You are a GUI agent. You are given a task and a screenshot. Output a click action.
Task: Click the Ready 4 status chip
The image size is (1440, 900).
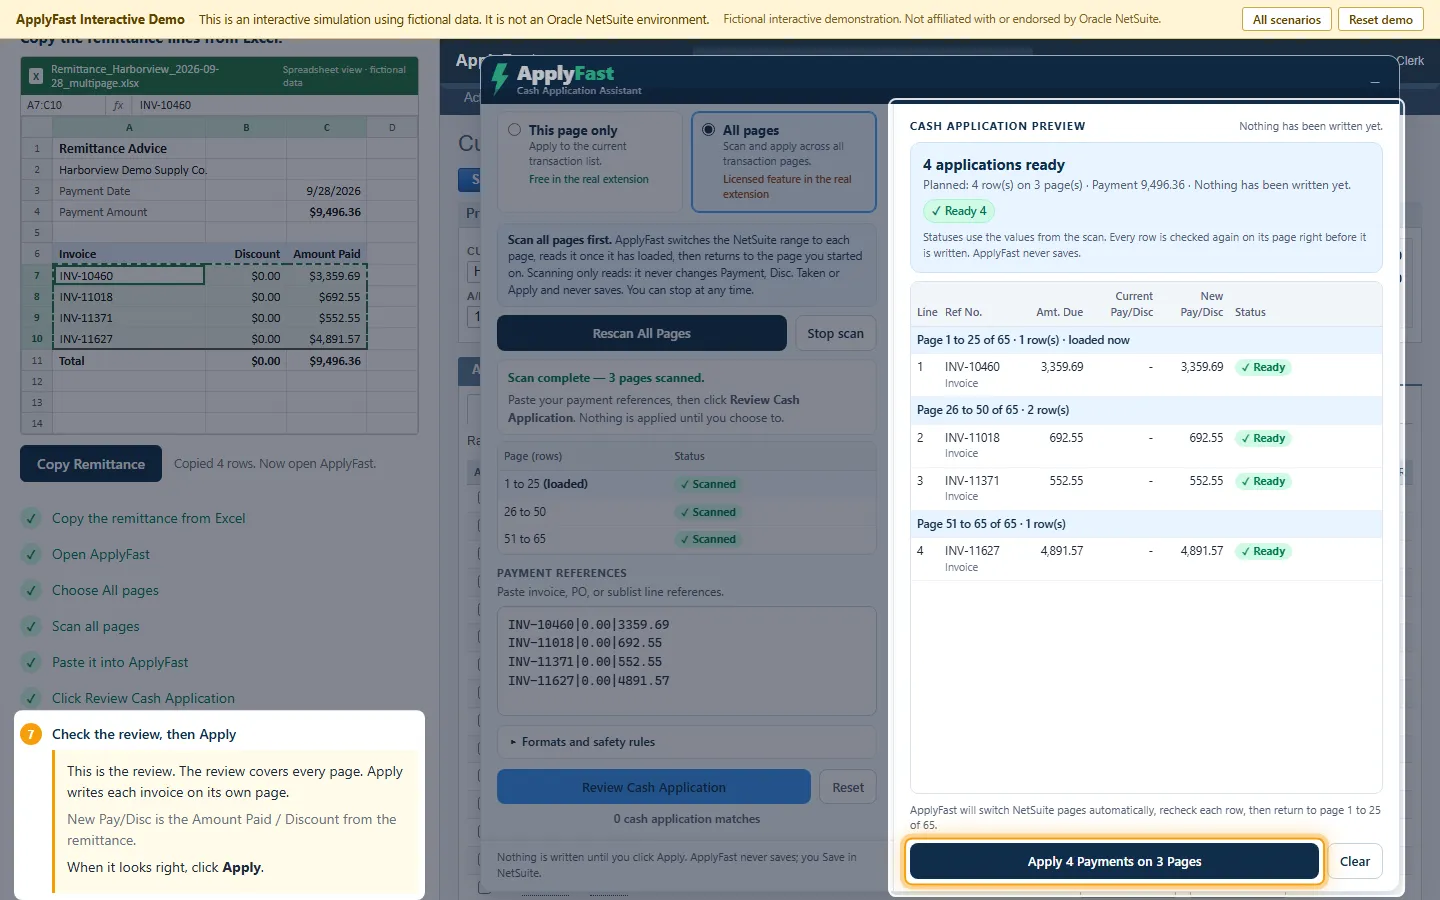pos(959,211)
